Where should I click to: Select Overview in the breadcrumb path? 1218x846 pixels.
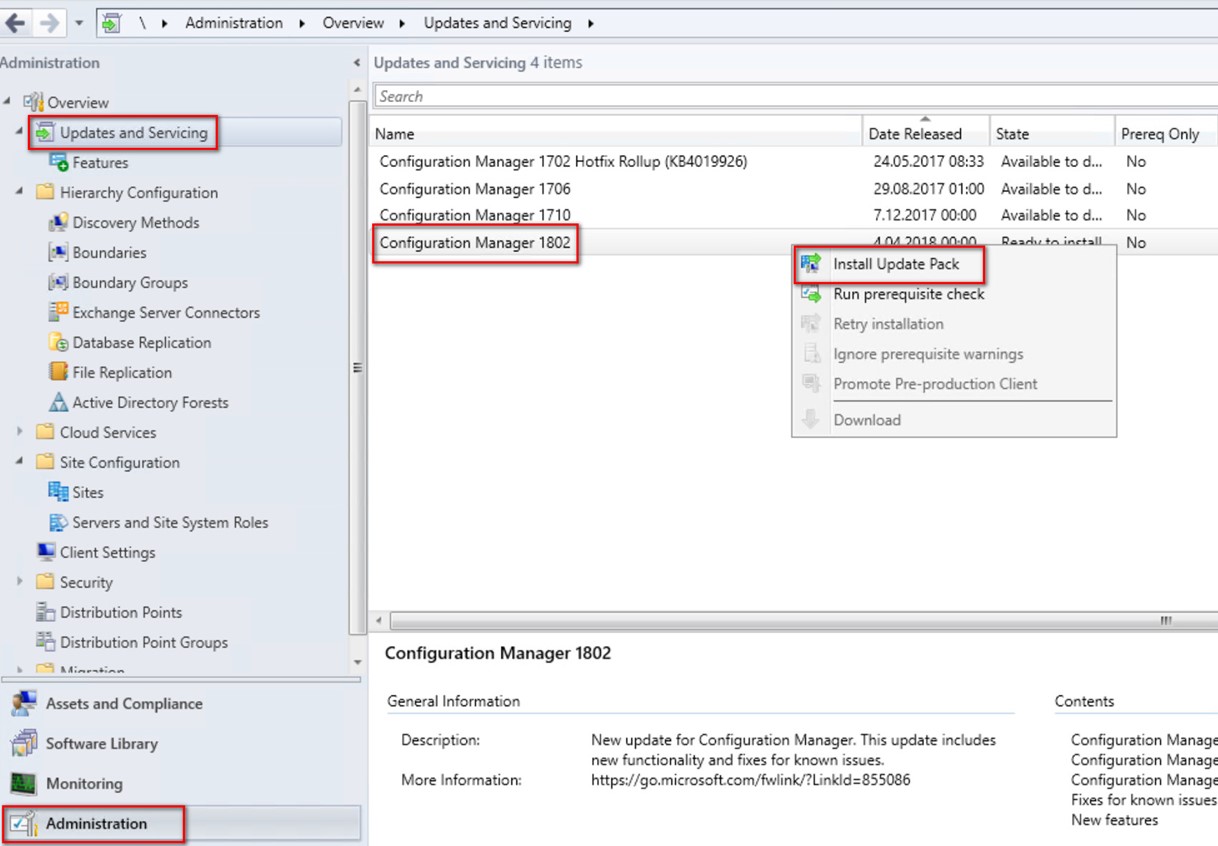coord(353,22)
